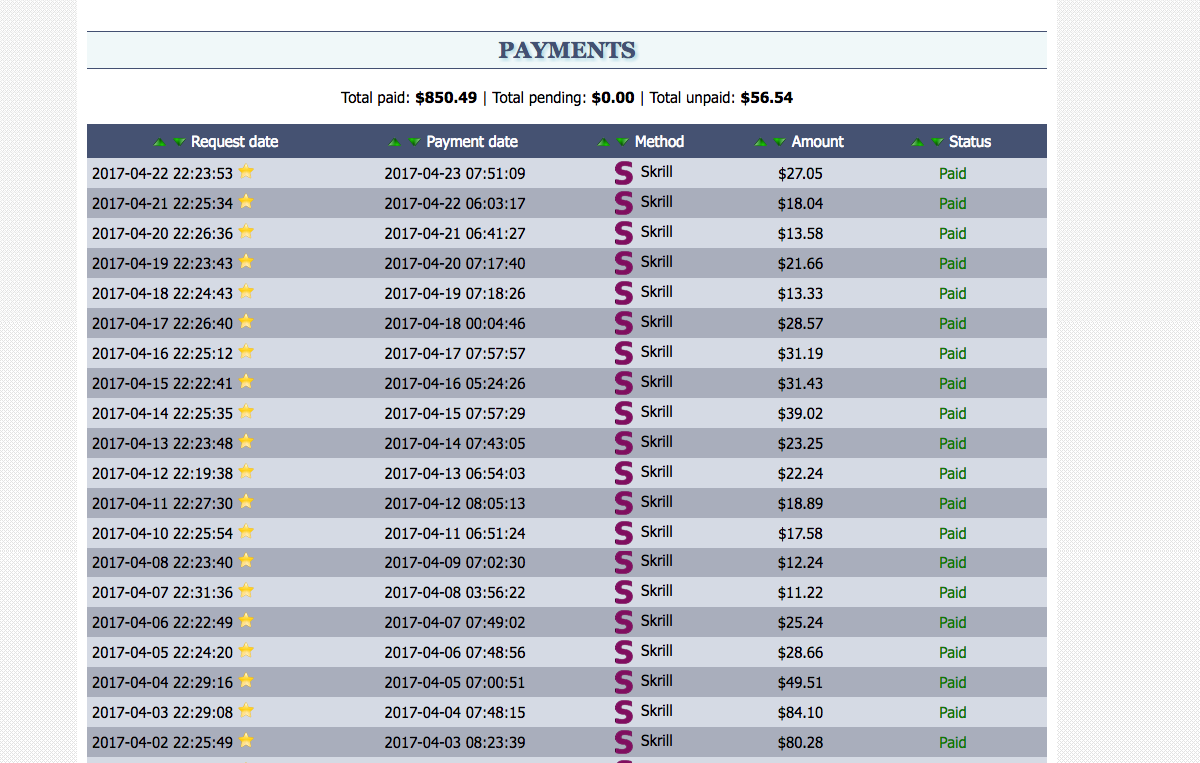This screenshot has height=763, width=1200.
Task: Select payment date 2017-04-18 00:04:46
Action: 455,324
